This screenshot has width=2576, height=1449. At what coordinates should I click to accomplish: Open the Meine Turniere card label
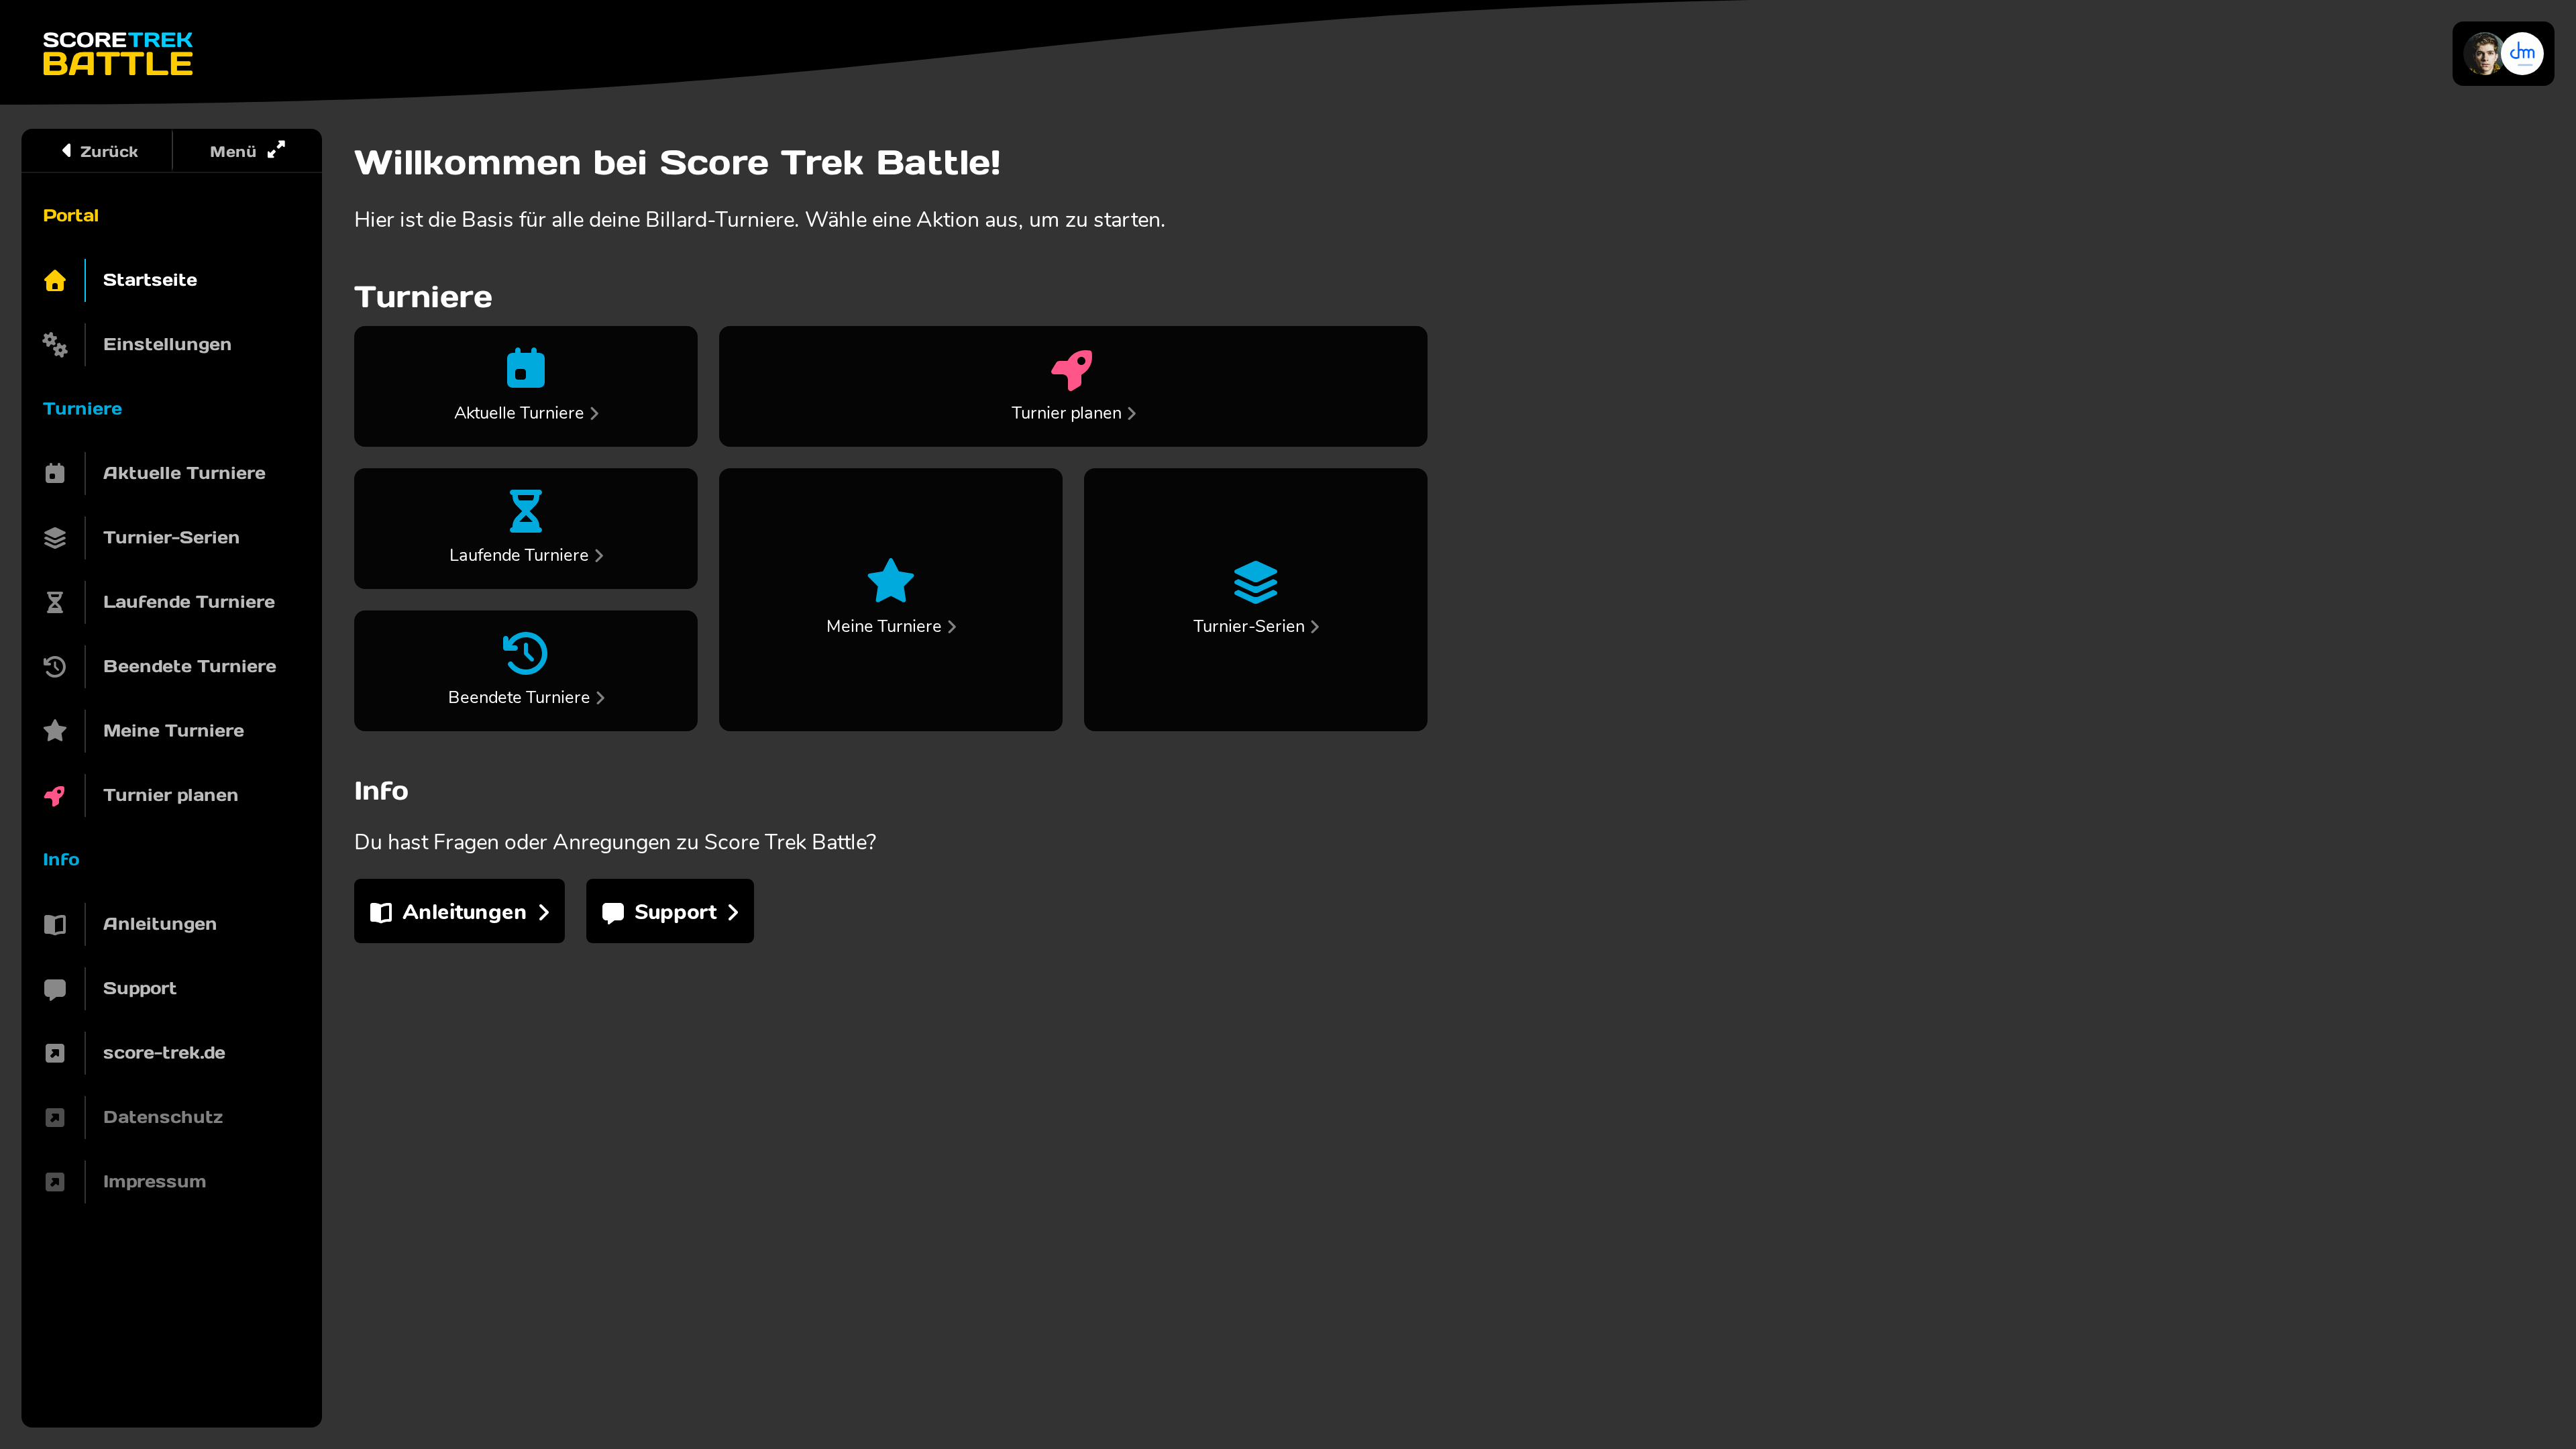pos(883,626)
